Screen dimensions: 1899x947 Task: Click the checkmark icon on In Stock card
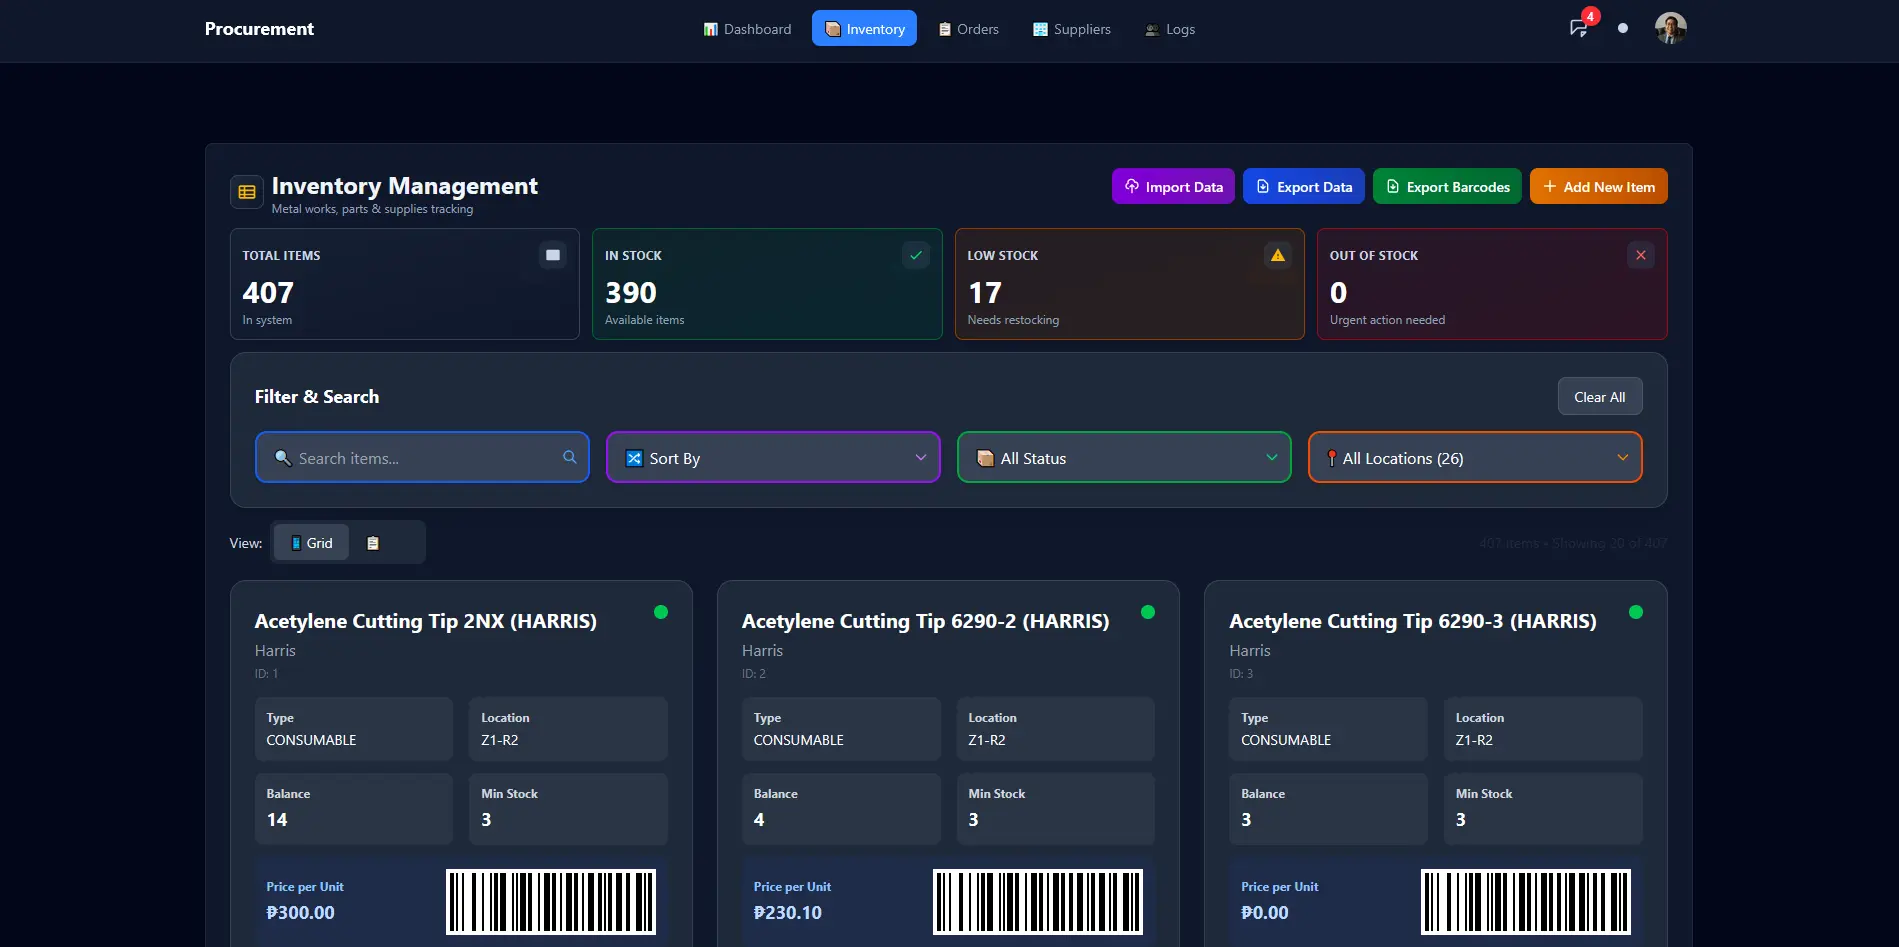click(915, 255)
